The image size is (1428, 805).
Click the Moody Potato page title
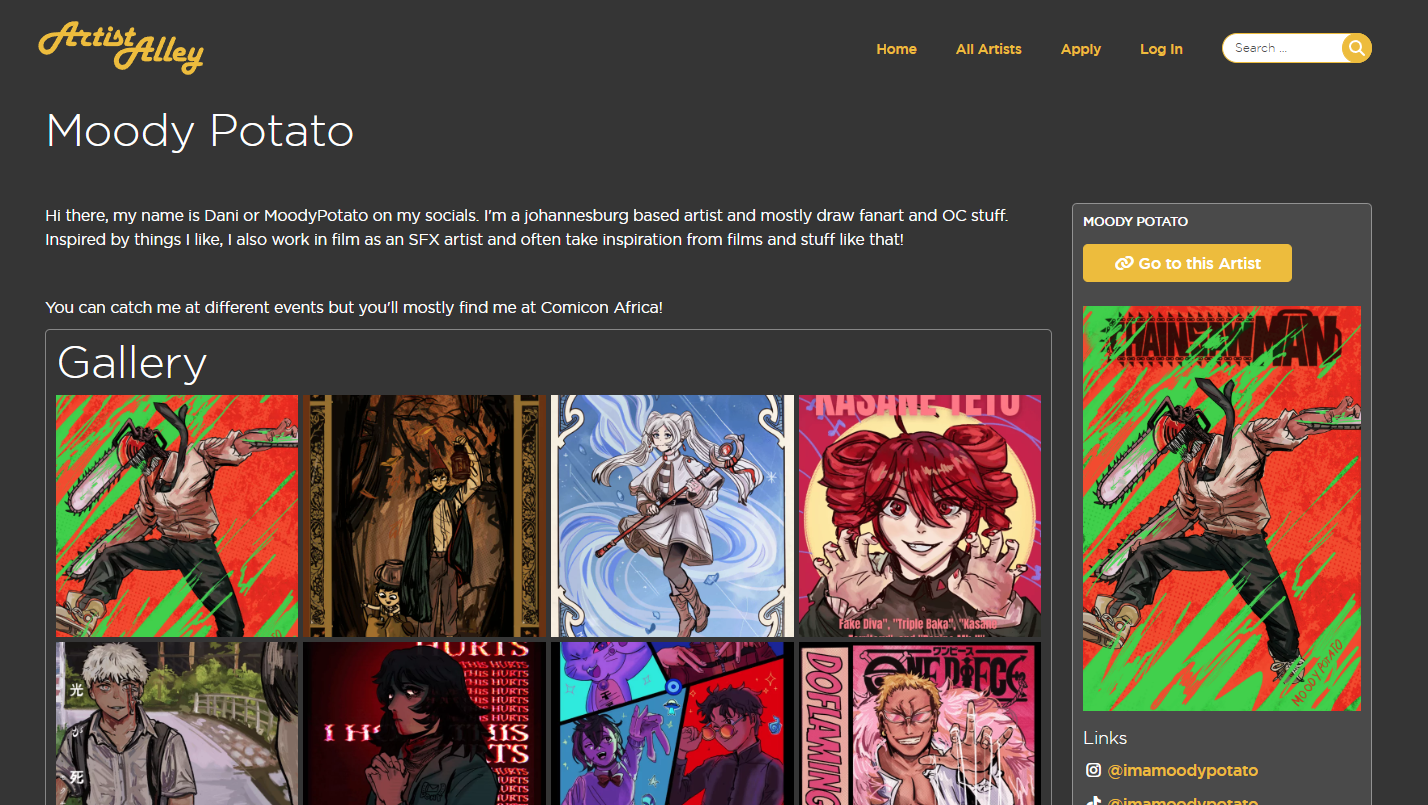click(x=200, y=131)
